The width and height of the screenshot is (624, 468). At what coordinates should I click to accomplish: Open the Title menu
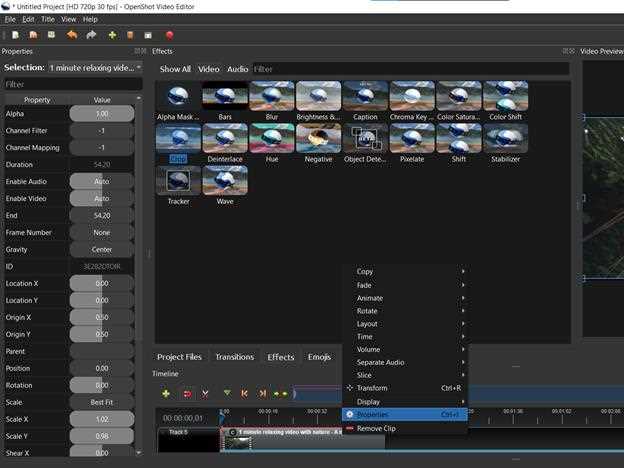tap(48, 19)
